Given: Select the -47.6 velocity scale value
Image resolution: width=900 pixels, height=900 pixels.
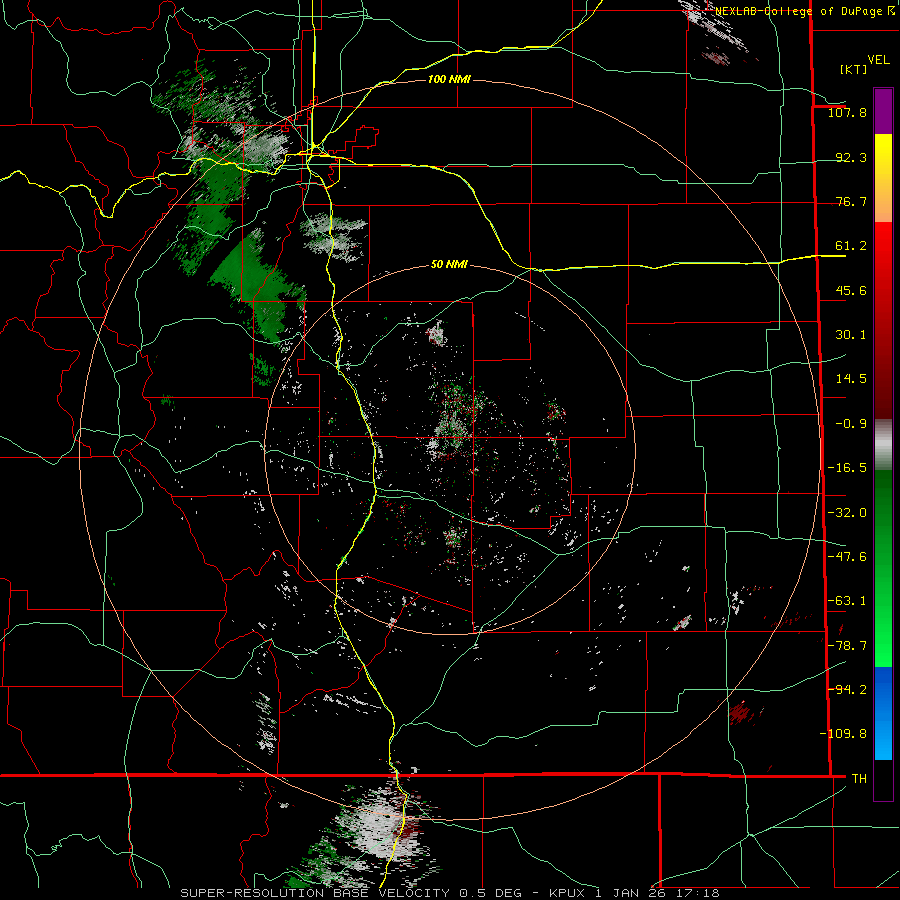Looking at the screenshot, I should point(847,557).
